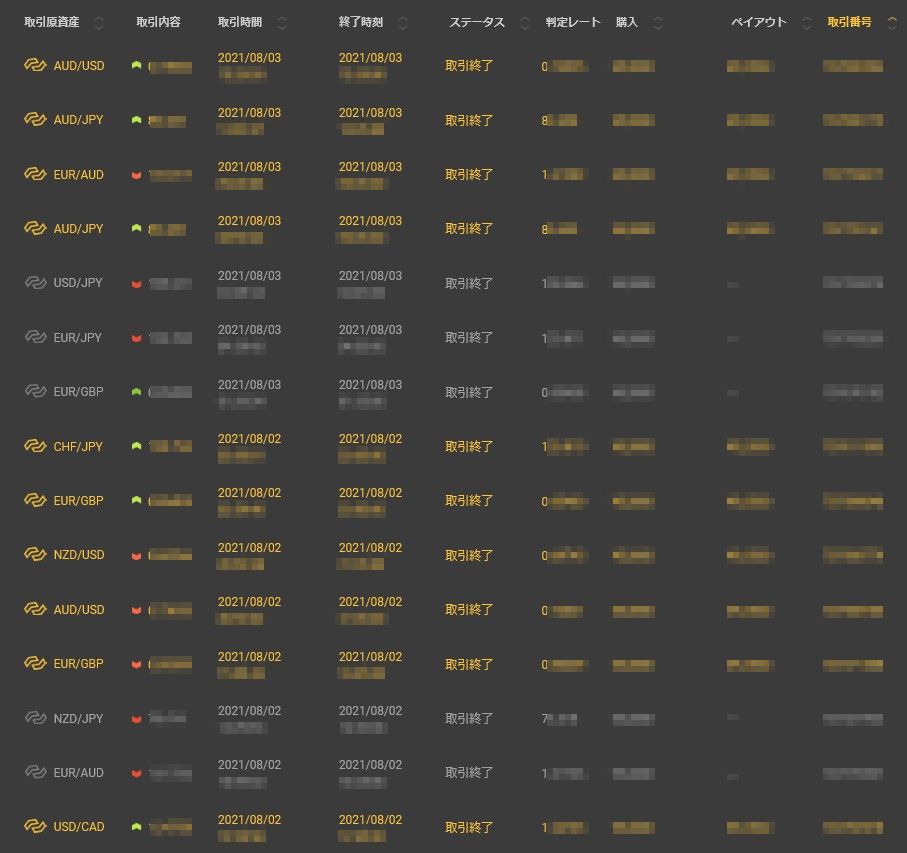This screenshot has height=853, width=907.
Task: Click the gray EUR/JPY row icon
Action: 36,338
